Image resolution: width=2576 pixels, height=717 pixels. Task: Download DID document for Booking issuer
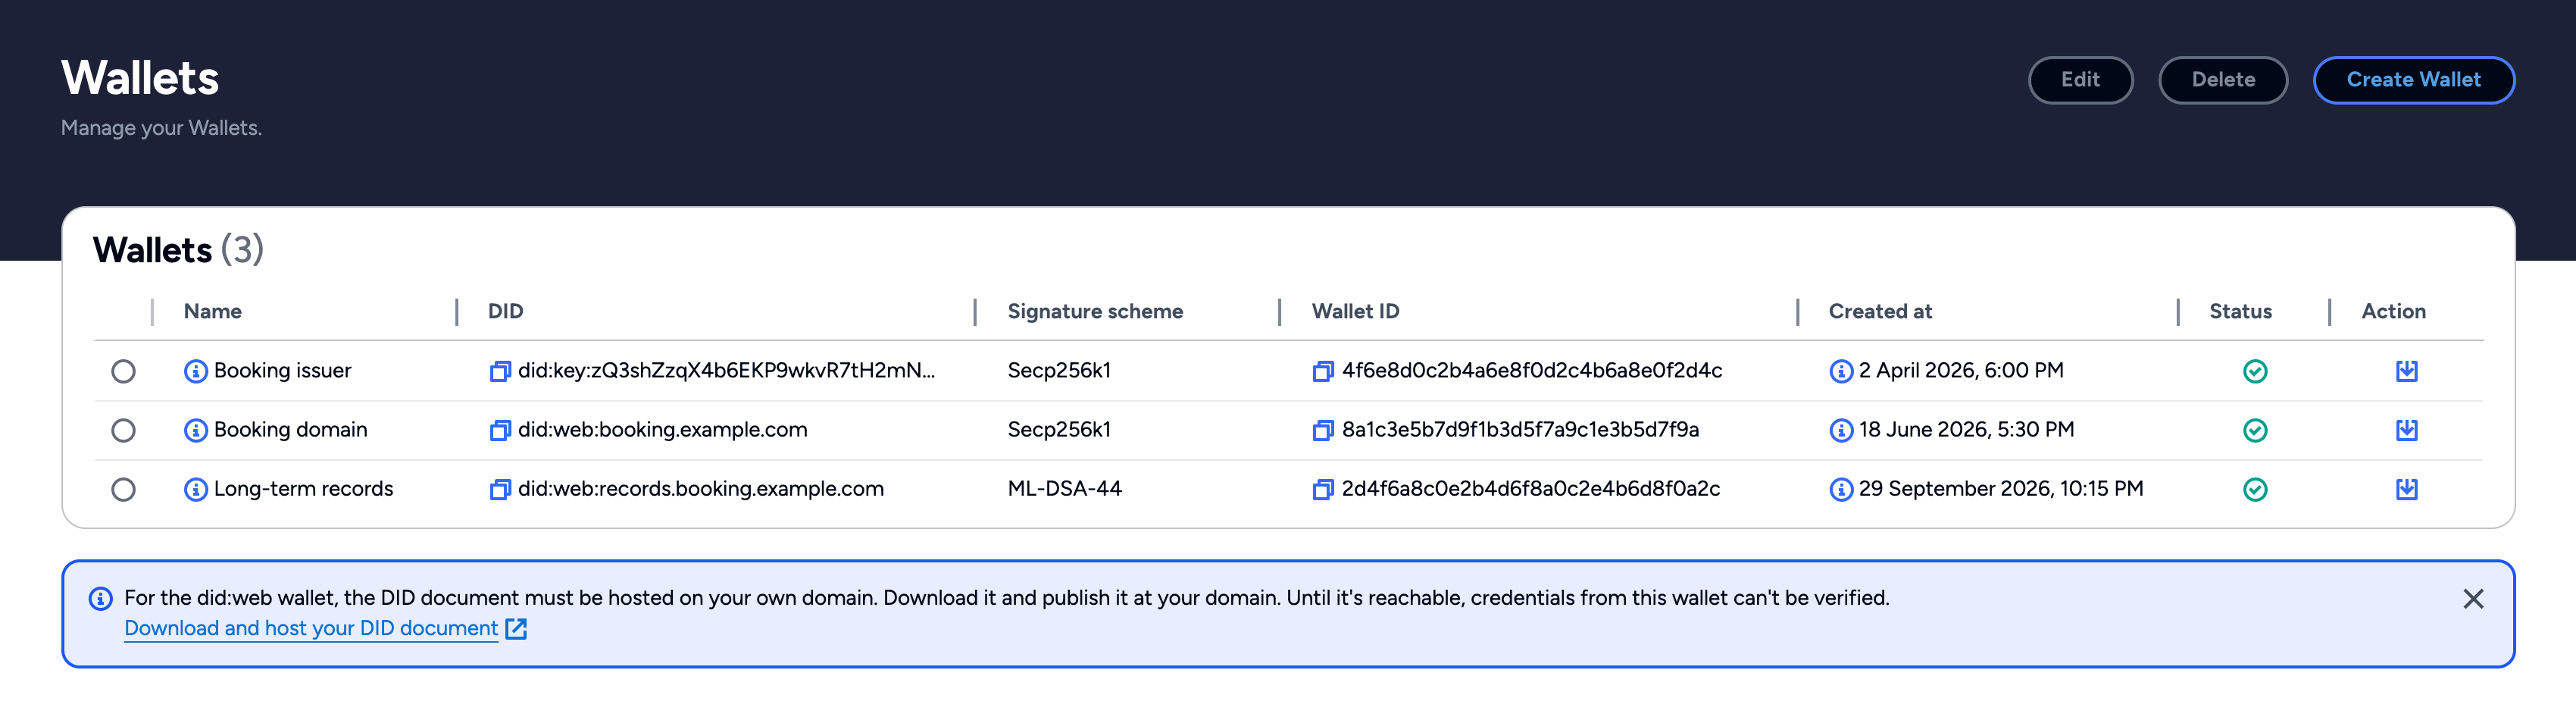point(2407,371)
